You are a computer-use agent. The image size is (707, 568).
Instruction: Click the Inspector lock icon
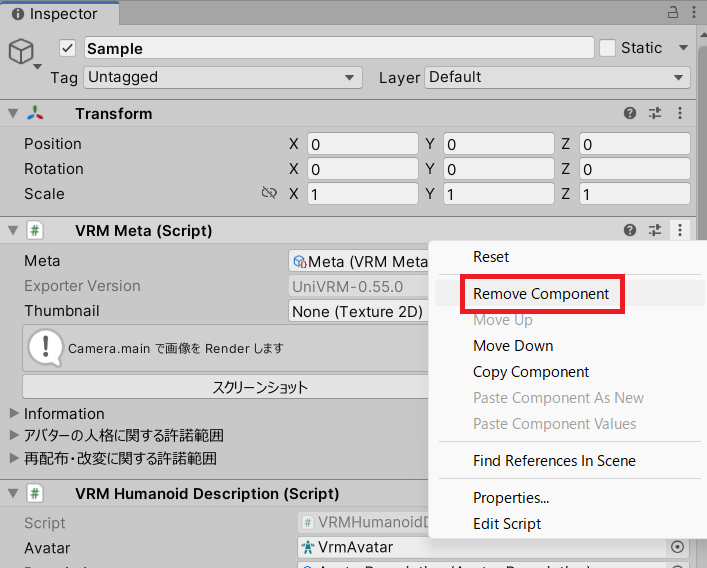click(x=669, y=13)
